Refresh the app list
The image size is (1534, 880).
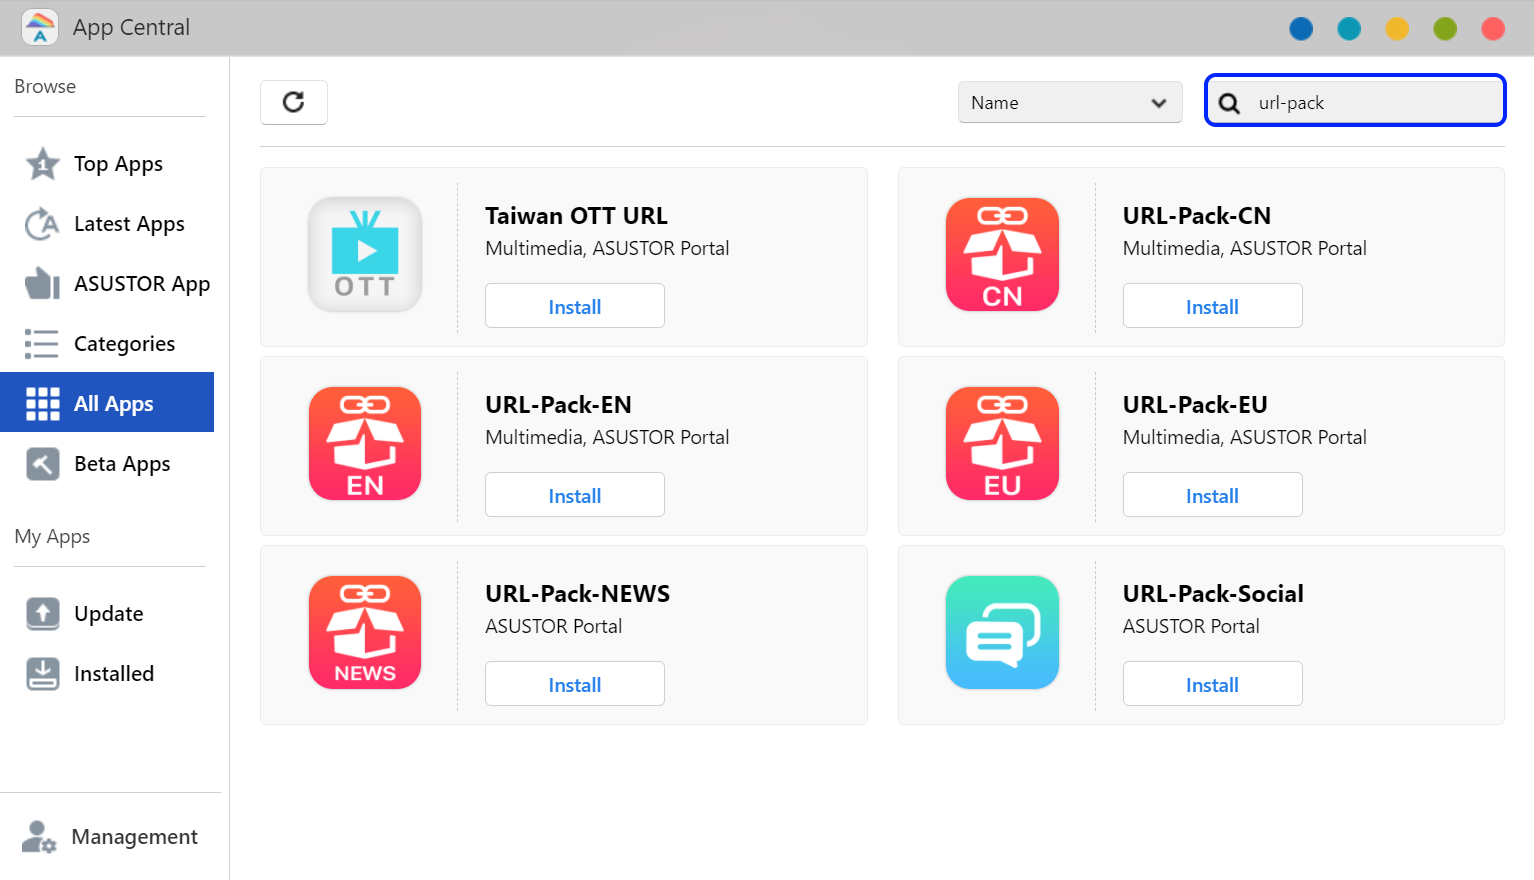294,102
